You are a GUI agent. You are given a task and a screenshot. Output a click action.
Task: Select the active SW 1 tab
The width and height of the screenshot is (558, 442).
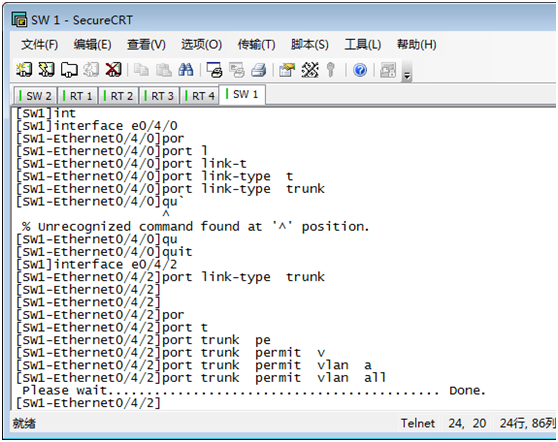point(242,94)
